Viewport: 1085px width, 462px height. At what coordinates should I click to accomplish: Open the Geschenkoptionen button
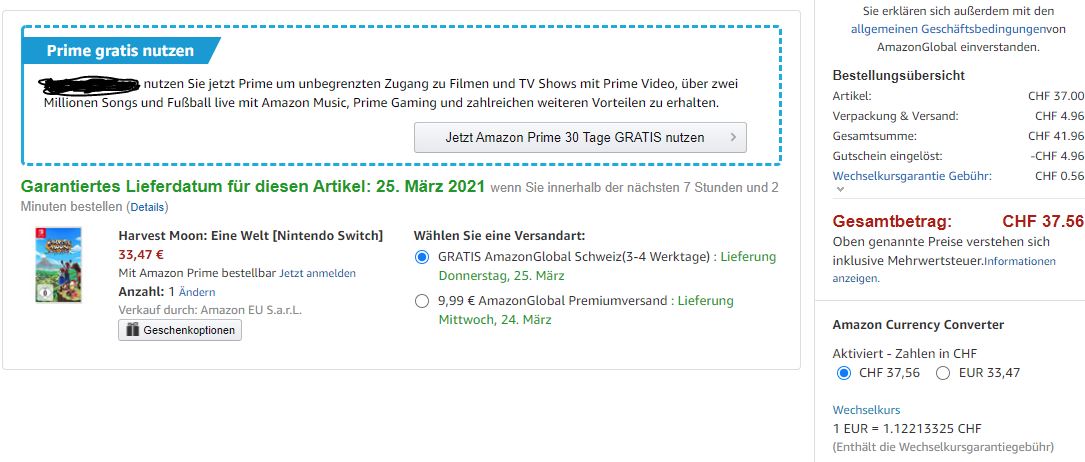[180, 330]
